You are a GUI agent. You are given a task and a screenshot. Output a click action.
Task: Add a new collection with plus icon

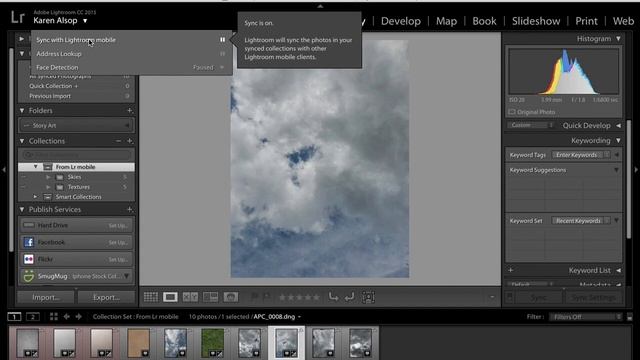(129, 141)
